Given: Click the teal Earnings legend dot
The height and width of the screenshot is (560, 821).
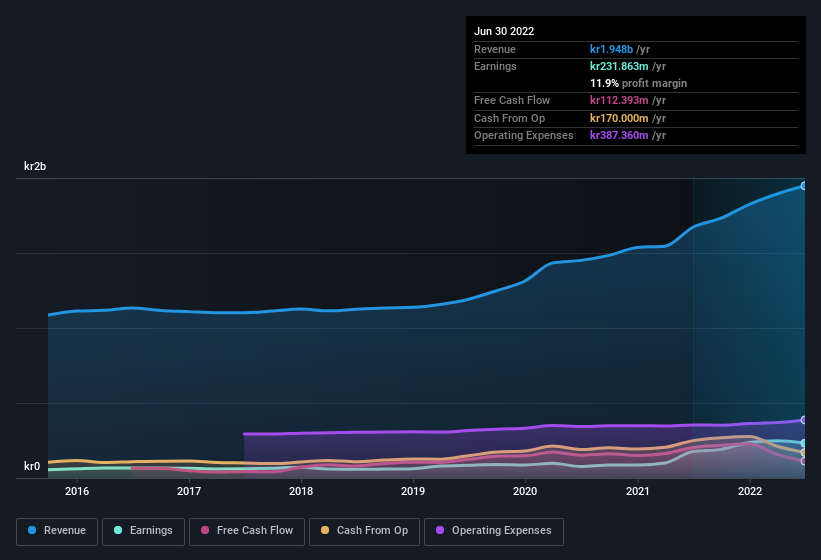Looking at the screenshot, I should pos(118,530).
